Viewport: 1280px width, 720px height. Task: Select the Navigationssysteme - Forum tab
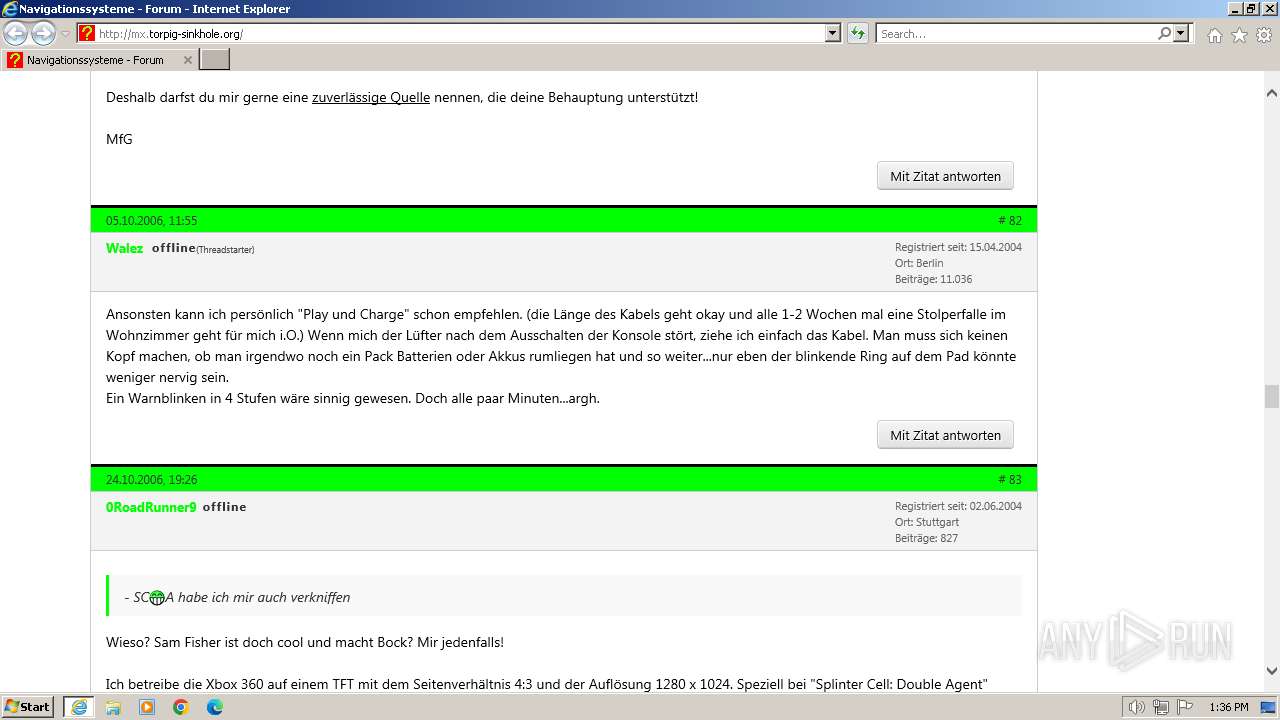[x=100, y=60]
